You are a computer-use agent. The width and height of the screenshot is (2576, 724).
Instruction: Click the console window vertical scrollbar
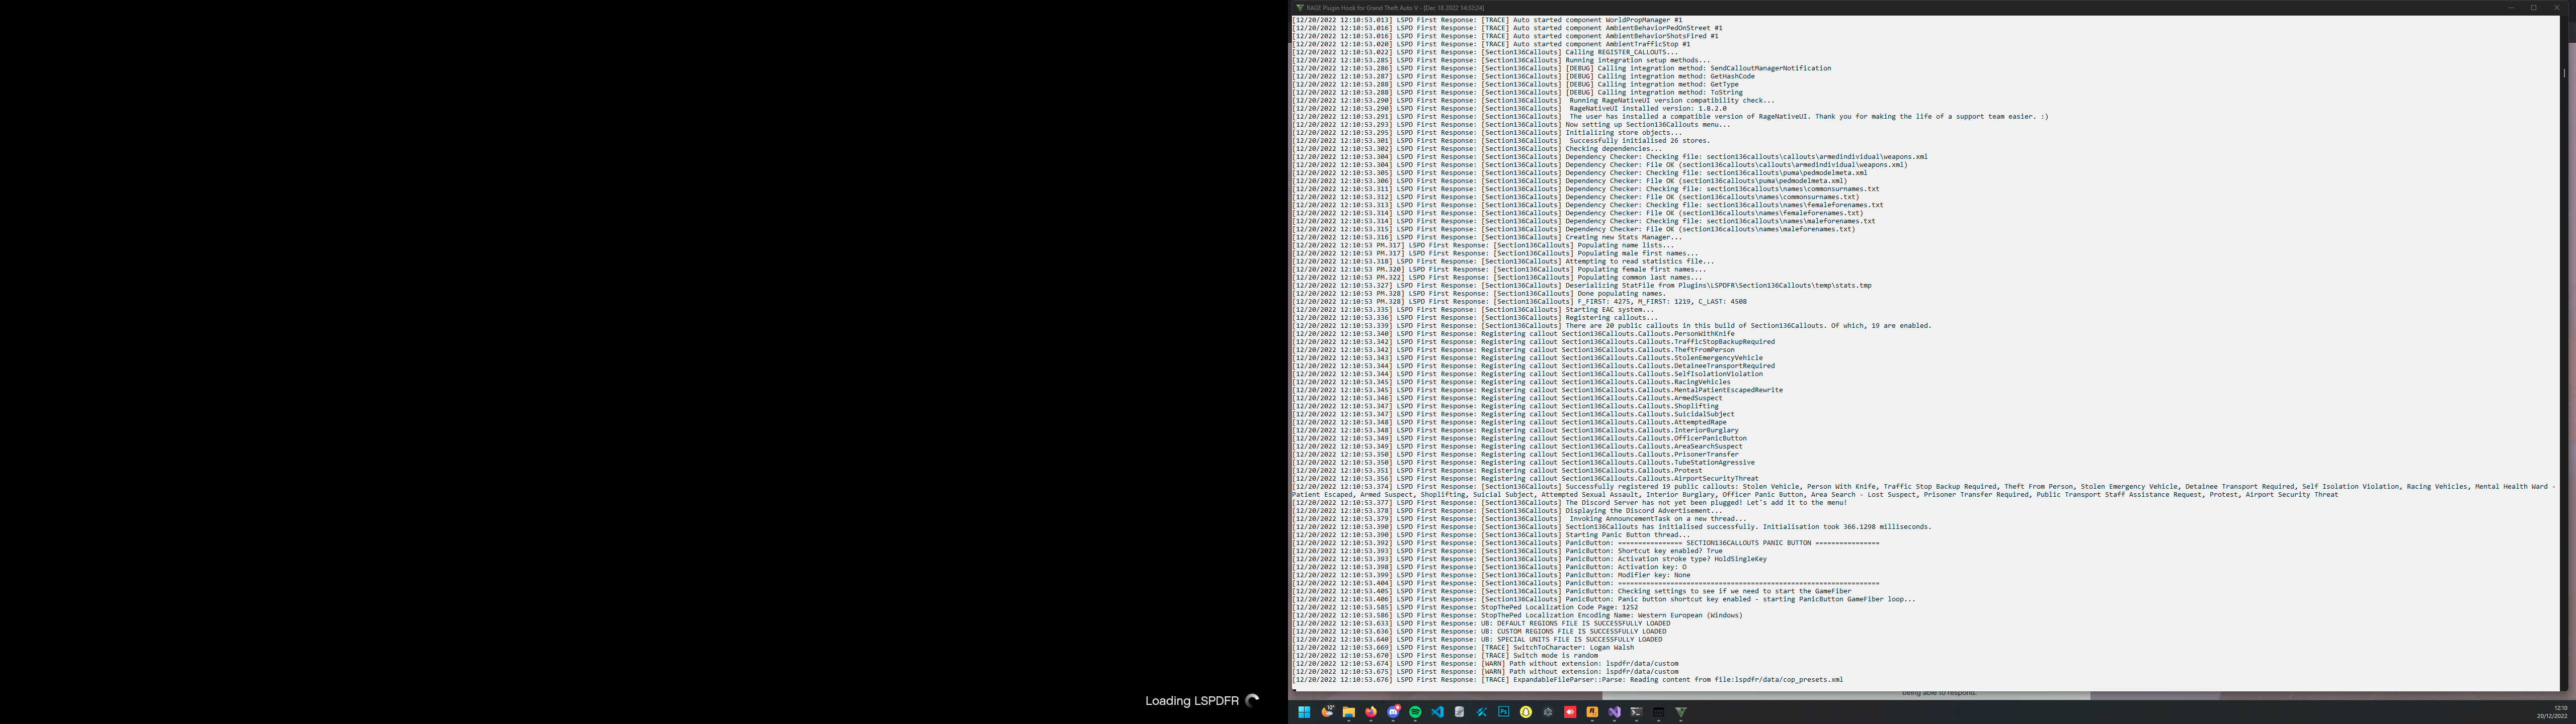[2563, 73]
